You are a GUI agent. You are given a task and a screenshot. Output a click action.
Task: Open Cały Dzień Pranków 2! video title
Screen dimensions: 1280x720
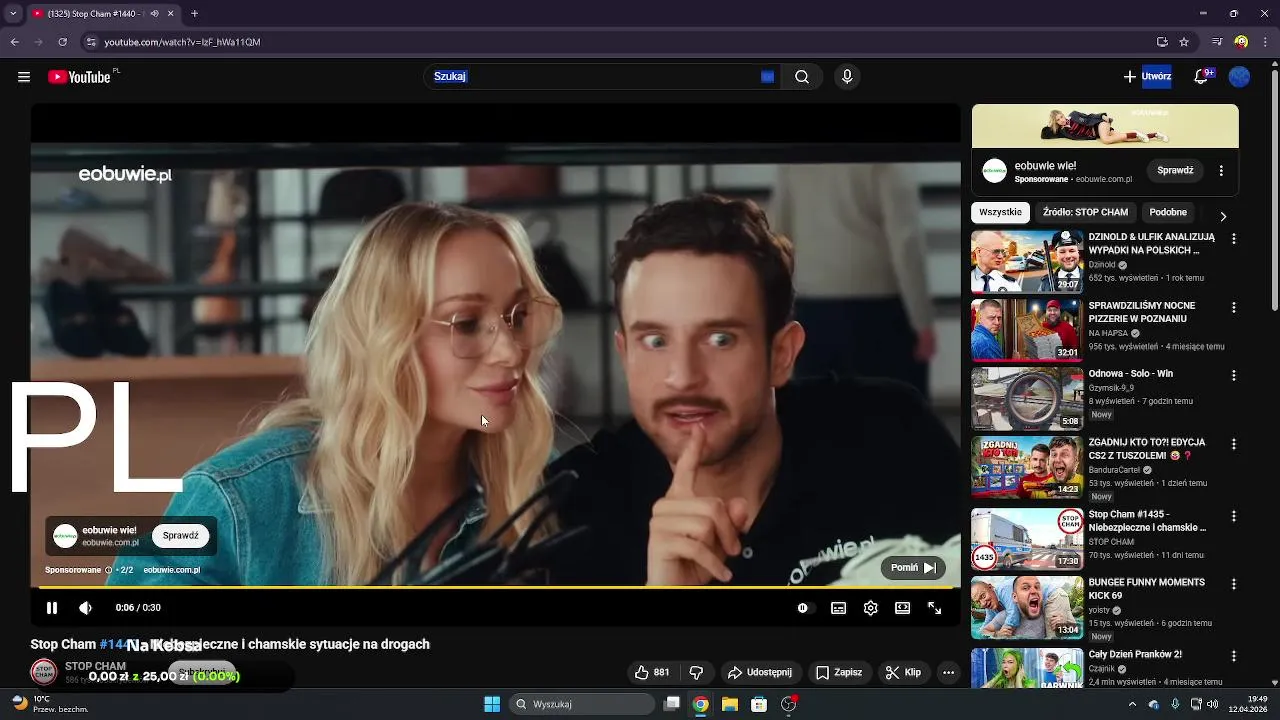(1135, 654)
